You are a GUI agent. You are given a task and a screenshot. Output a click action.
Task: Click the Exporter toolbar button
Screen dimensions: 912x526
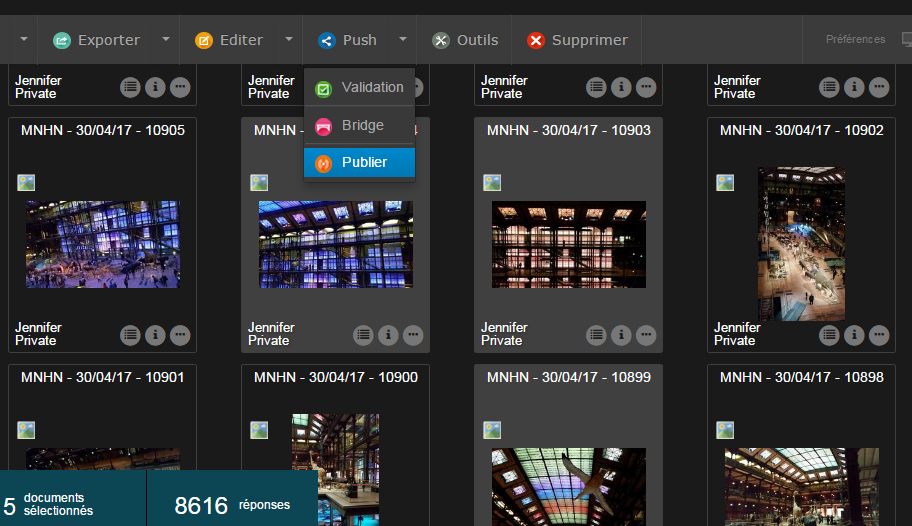pos(97,40)
